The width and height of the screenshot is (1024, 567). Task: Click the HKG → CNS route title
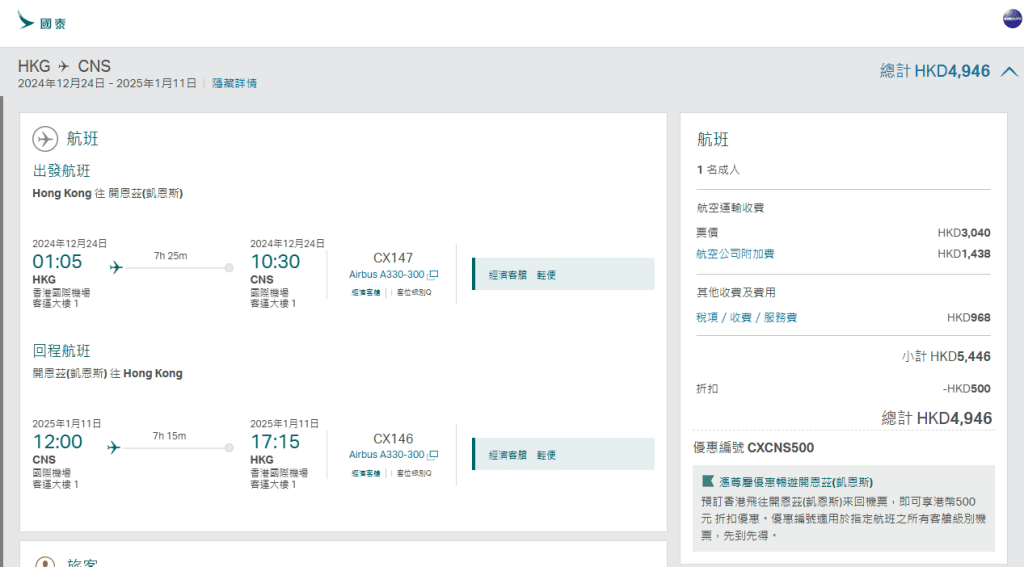[64, 66]
